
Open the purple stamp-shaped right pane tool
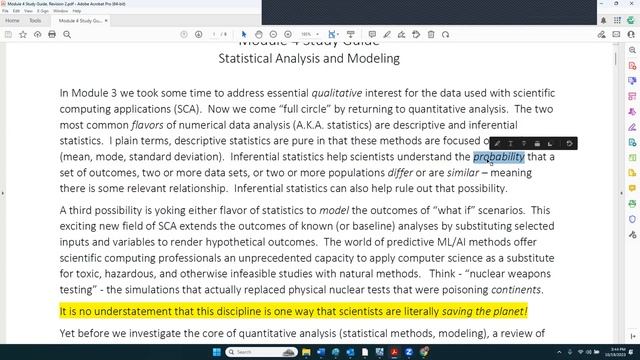(x=632, y=111)
